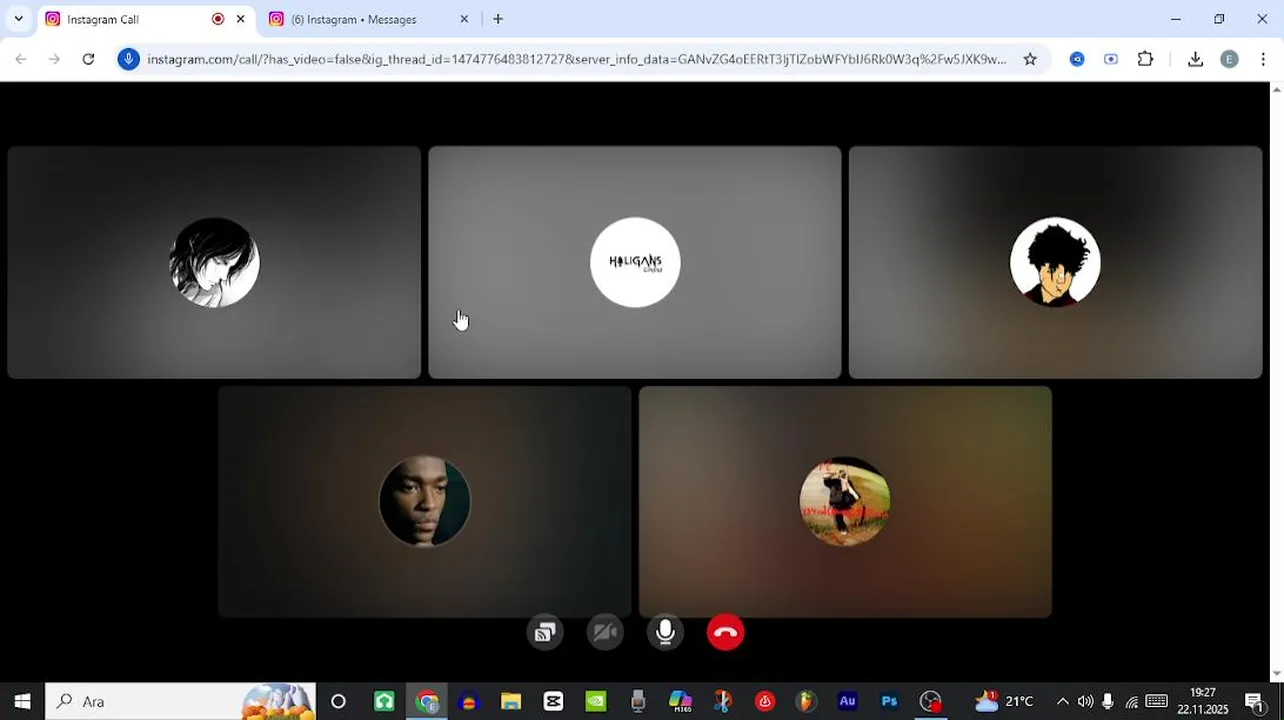Open the Chrome profile E avatar
This screenshot has width=1284, height=720.
point(1229,59)
